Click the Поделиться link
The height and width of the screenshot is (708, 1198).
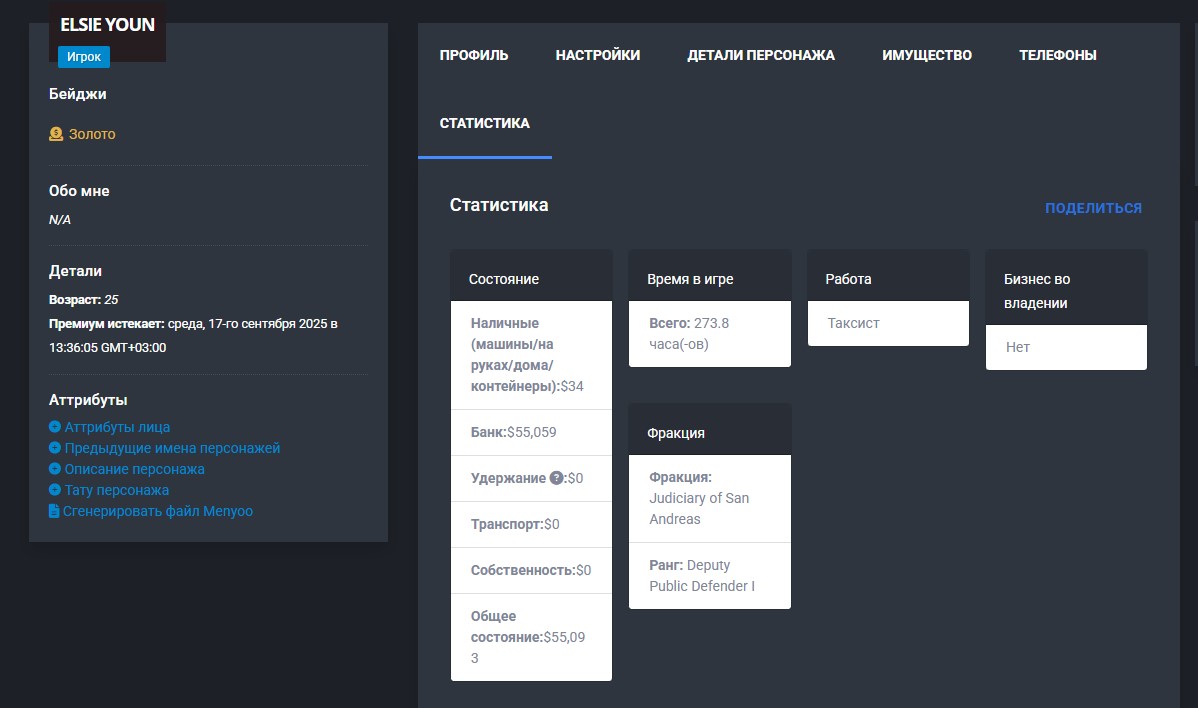1093,208
